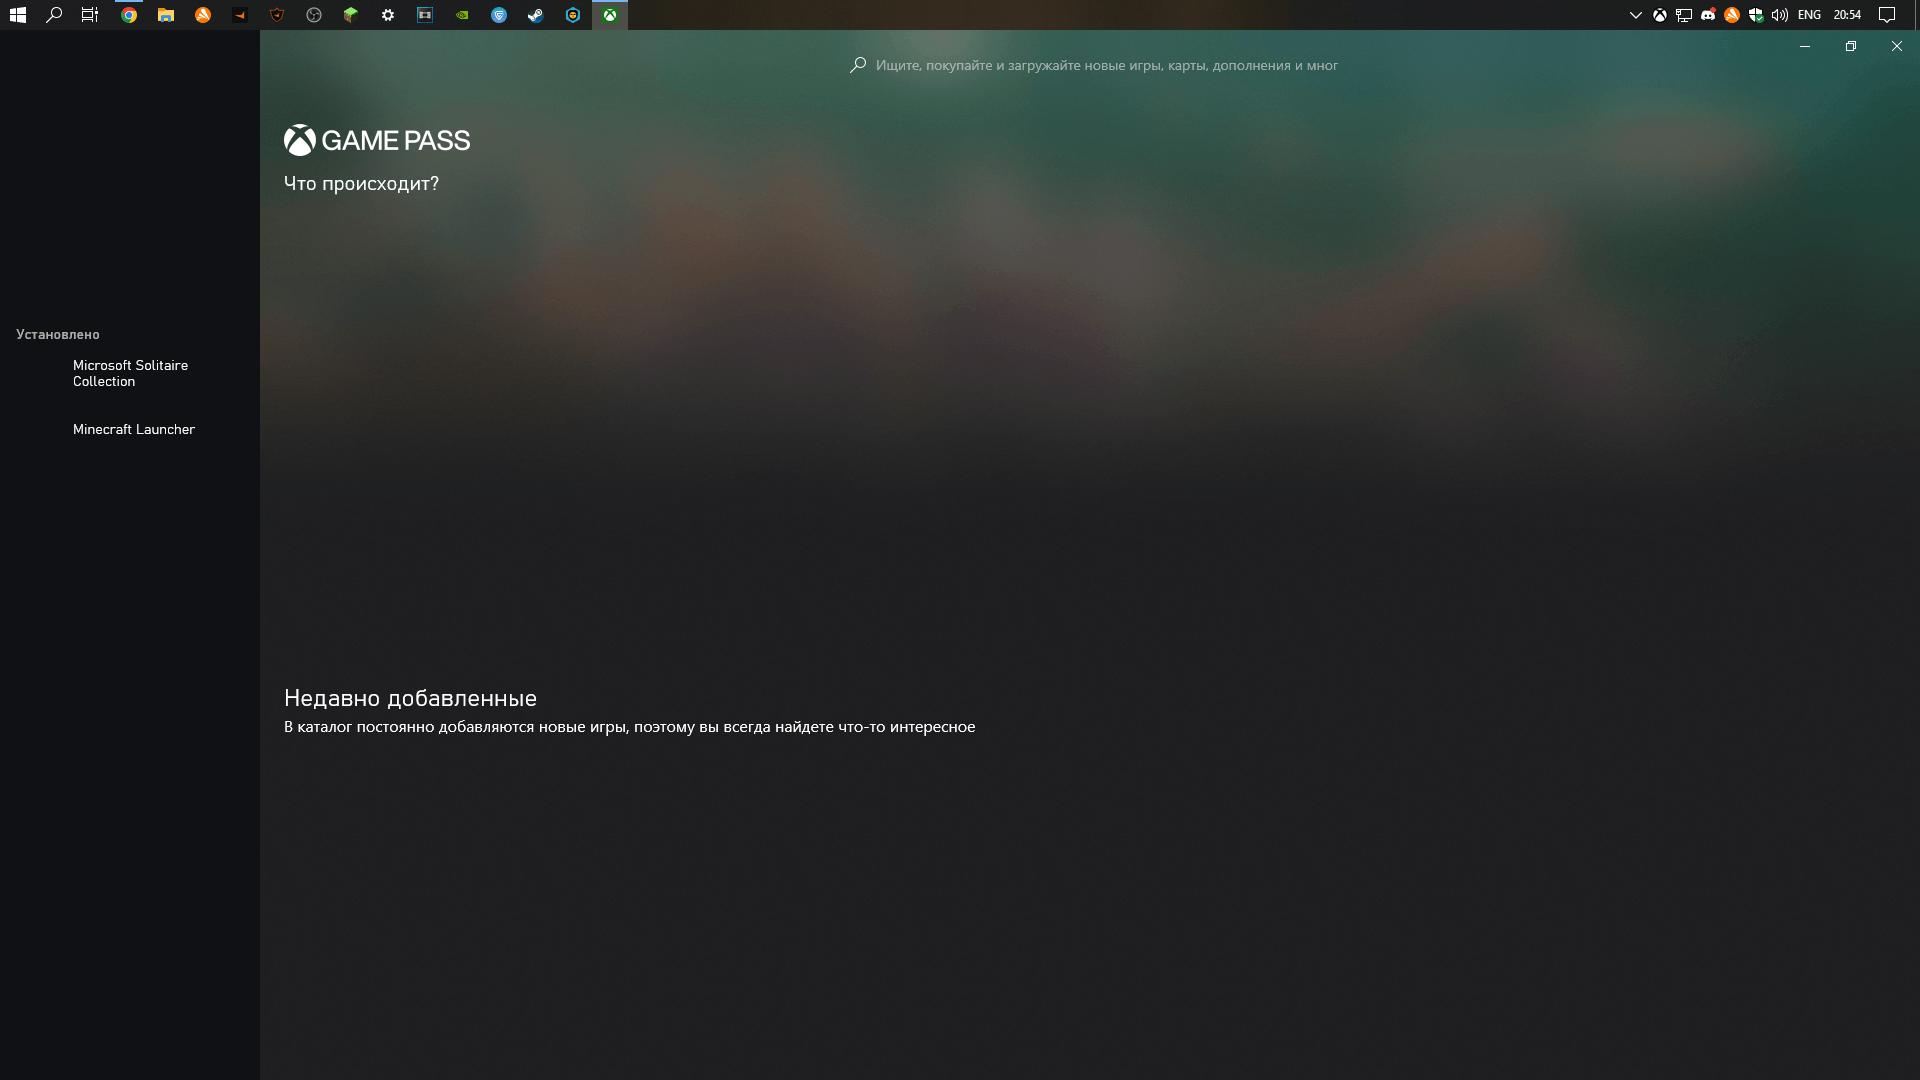1920x1080 pixels.
Task: Open the hexagon lion icon app on the taskbar
Action: click(573, 15)
